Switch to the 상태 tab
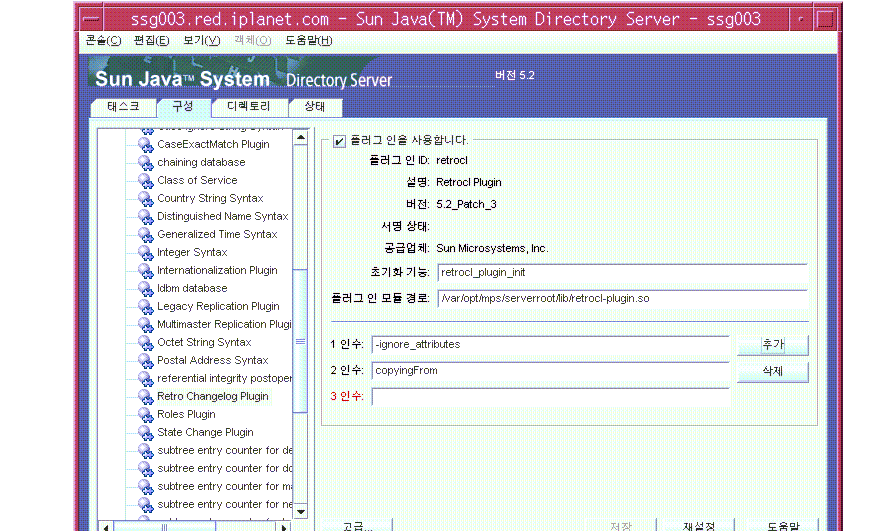The height and width of the screenshot is (531, 890). [314, 107]
